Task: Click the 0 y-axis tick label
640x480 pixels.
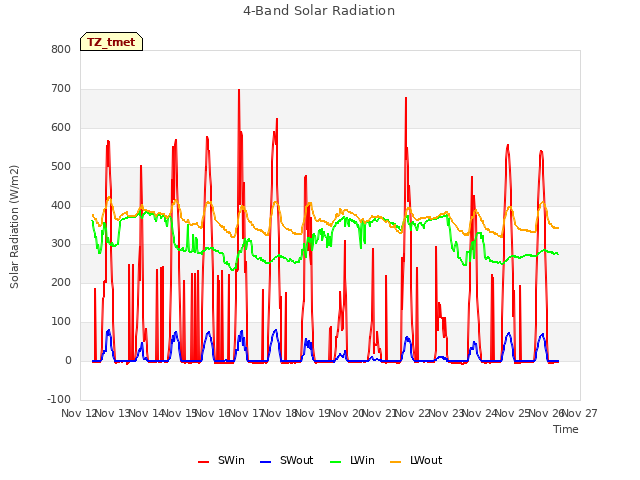Action: point(68,361)
